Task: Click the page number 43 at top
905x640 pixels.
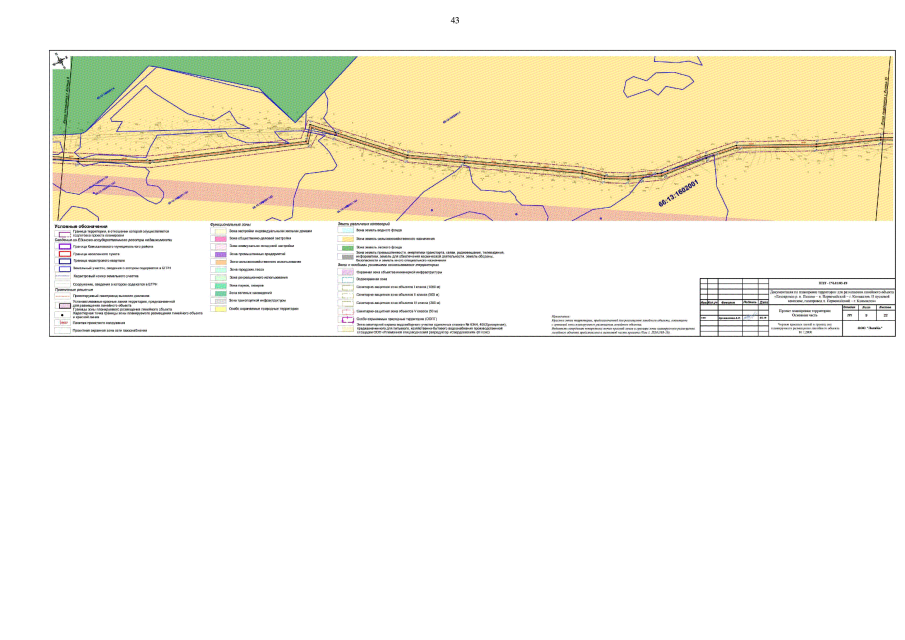Action: (x=455, y=20)
